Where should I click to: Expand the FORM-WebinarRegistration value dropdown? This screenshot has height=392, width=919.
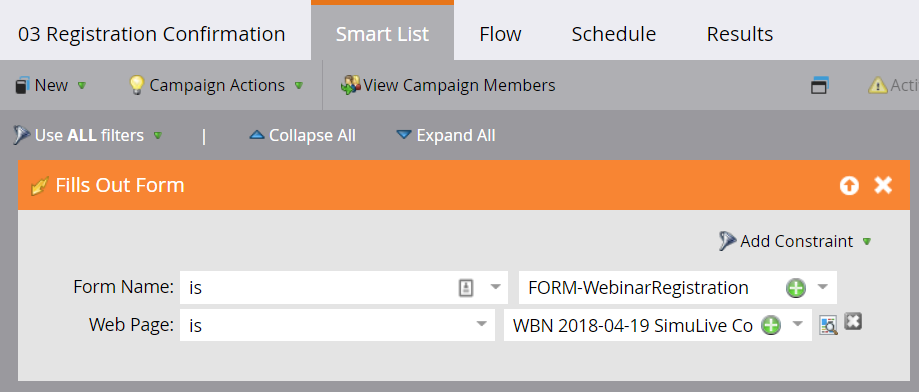[822, 287]
